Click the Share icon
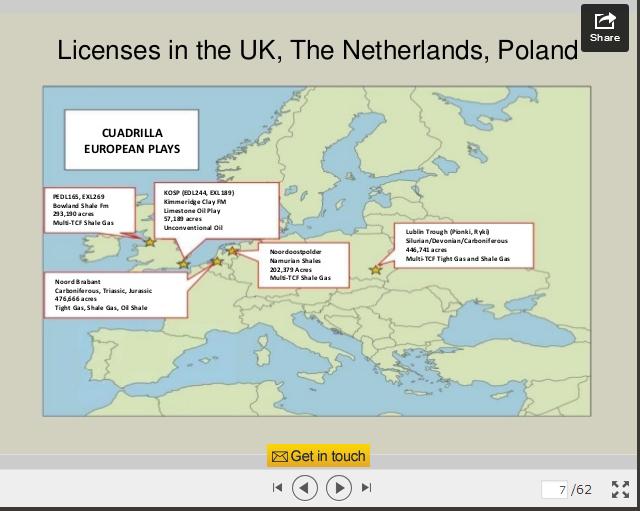The width and height of the screenshot is (640, 511). (604, 26)
